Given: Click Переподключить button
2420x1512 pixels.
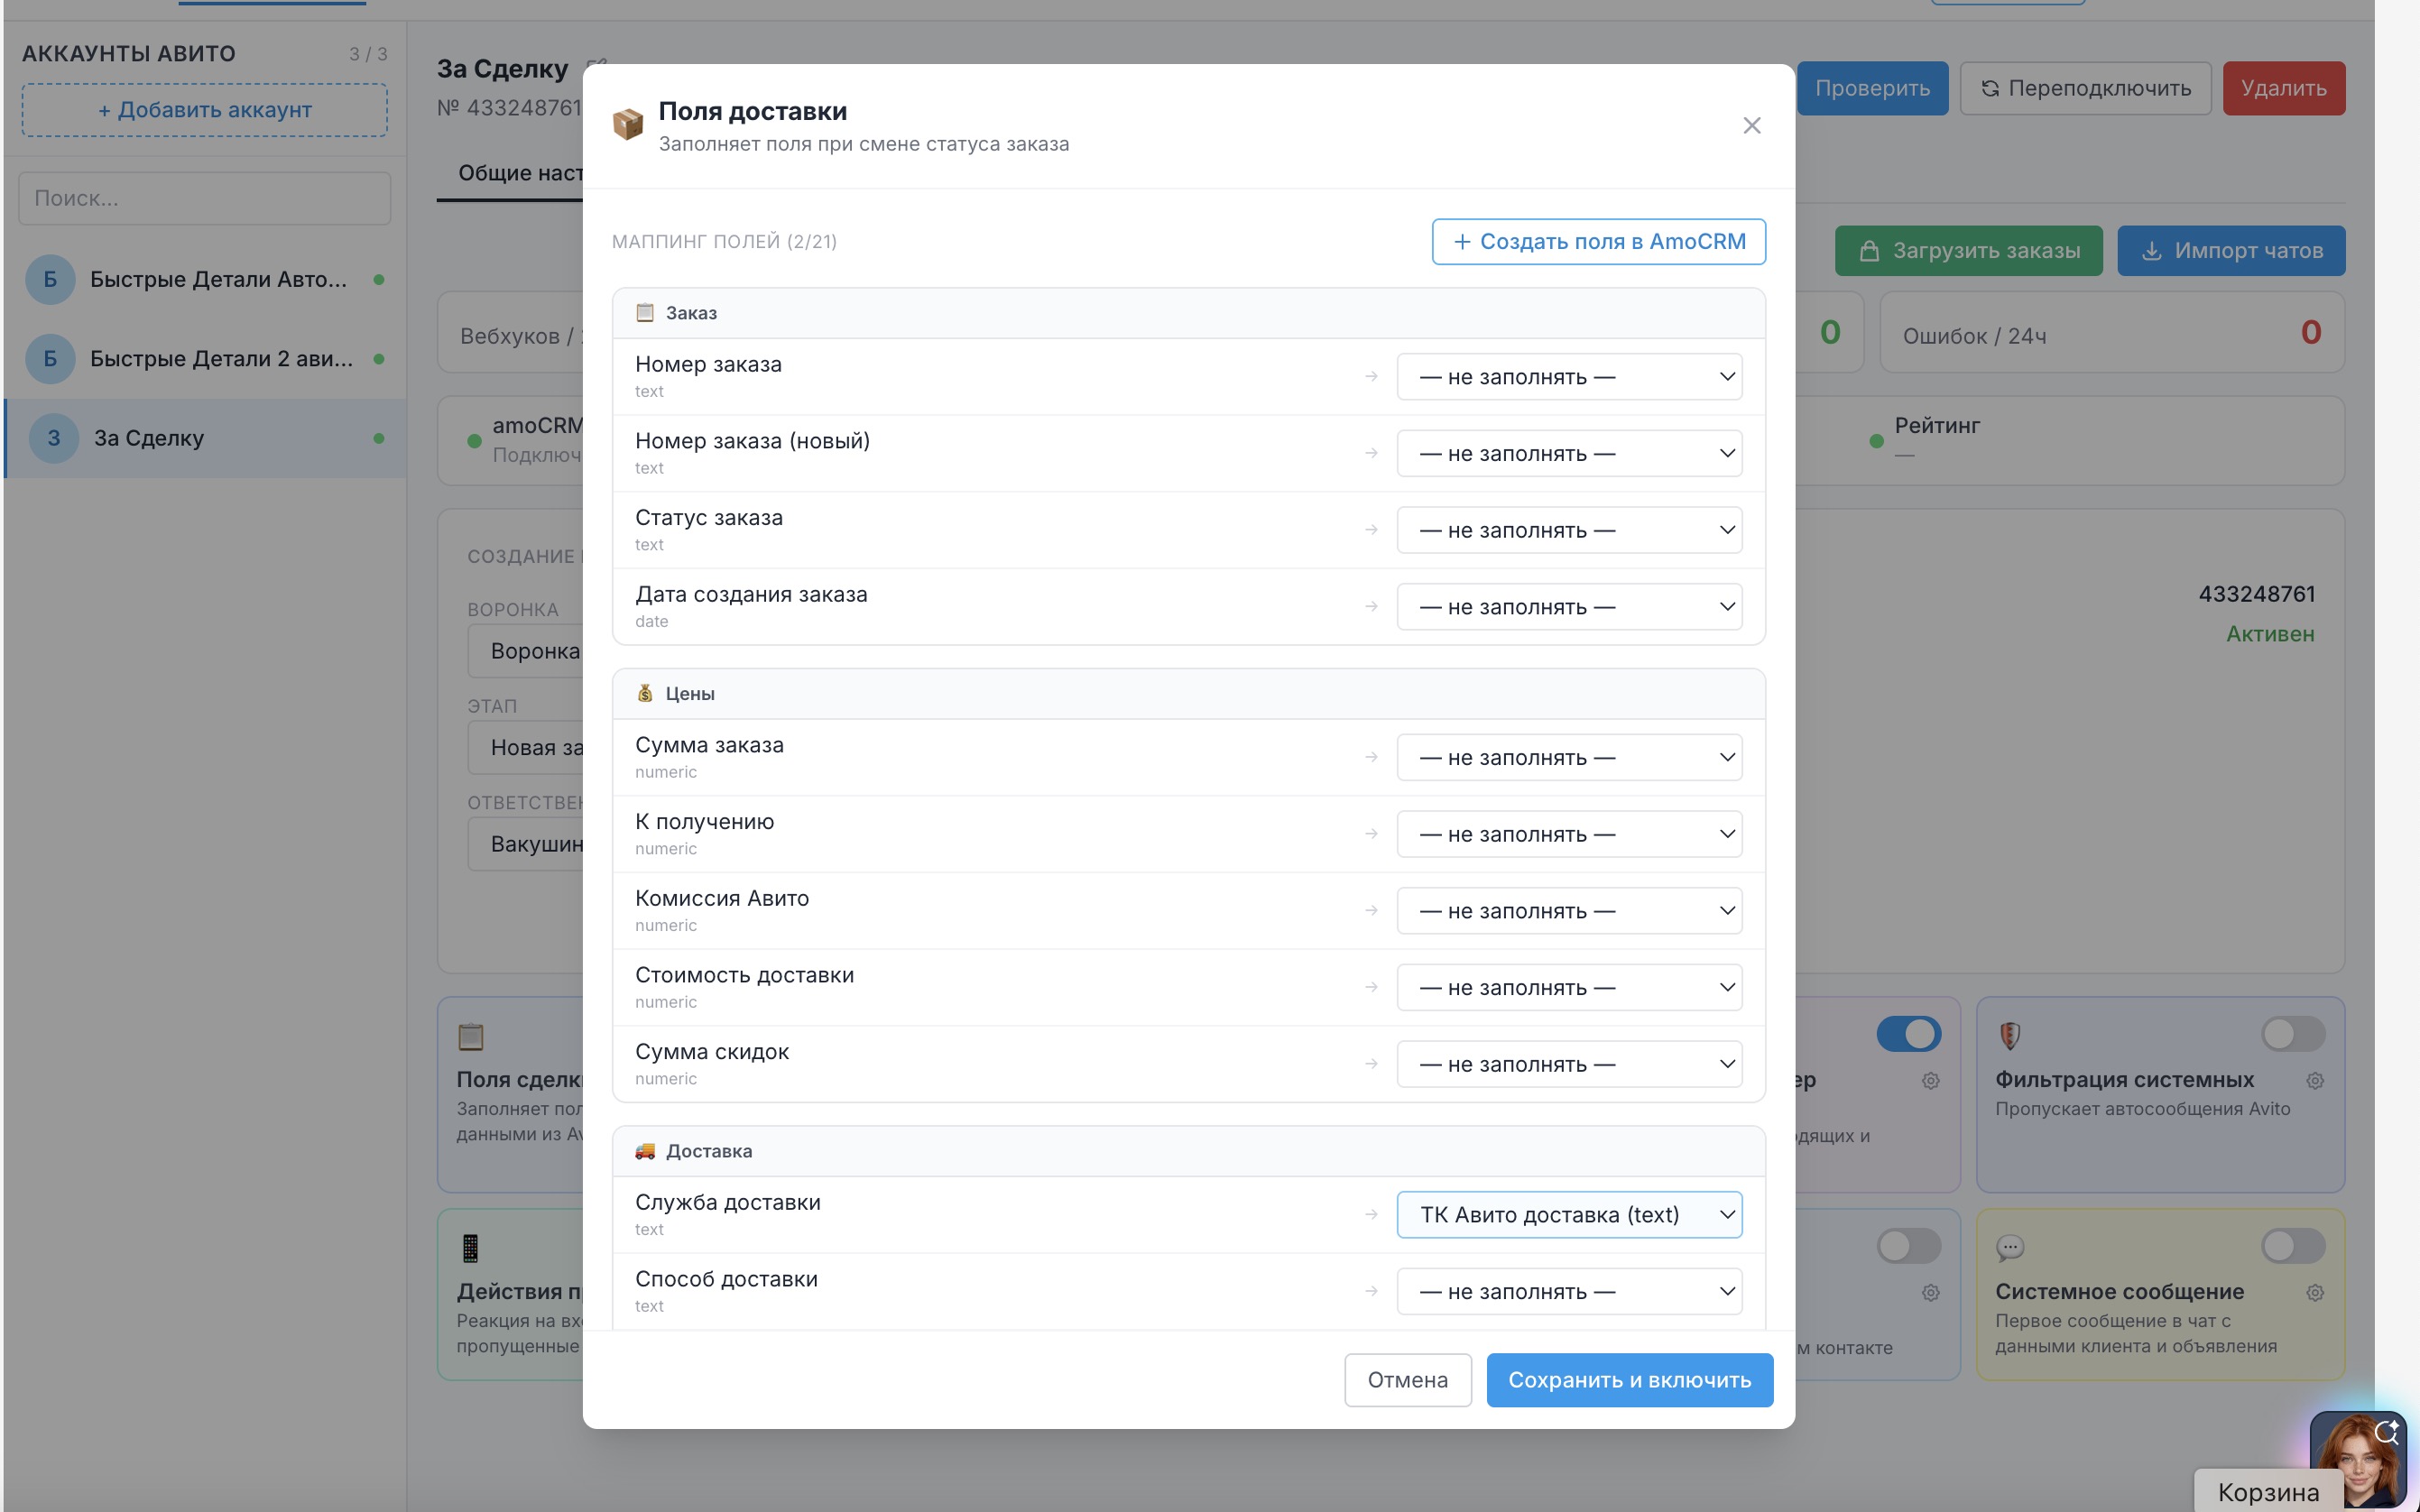Looking at the screenshot, I should point(2085,88).
